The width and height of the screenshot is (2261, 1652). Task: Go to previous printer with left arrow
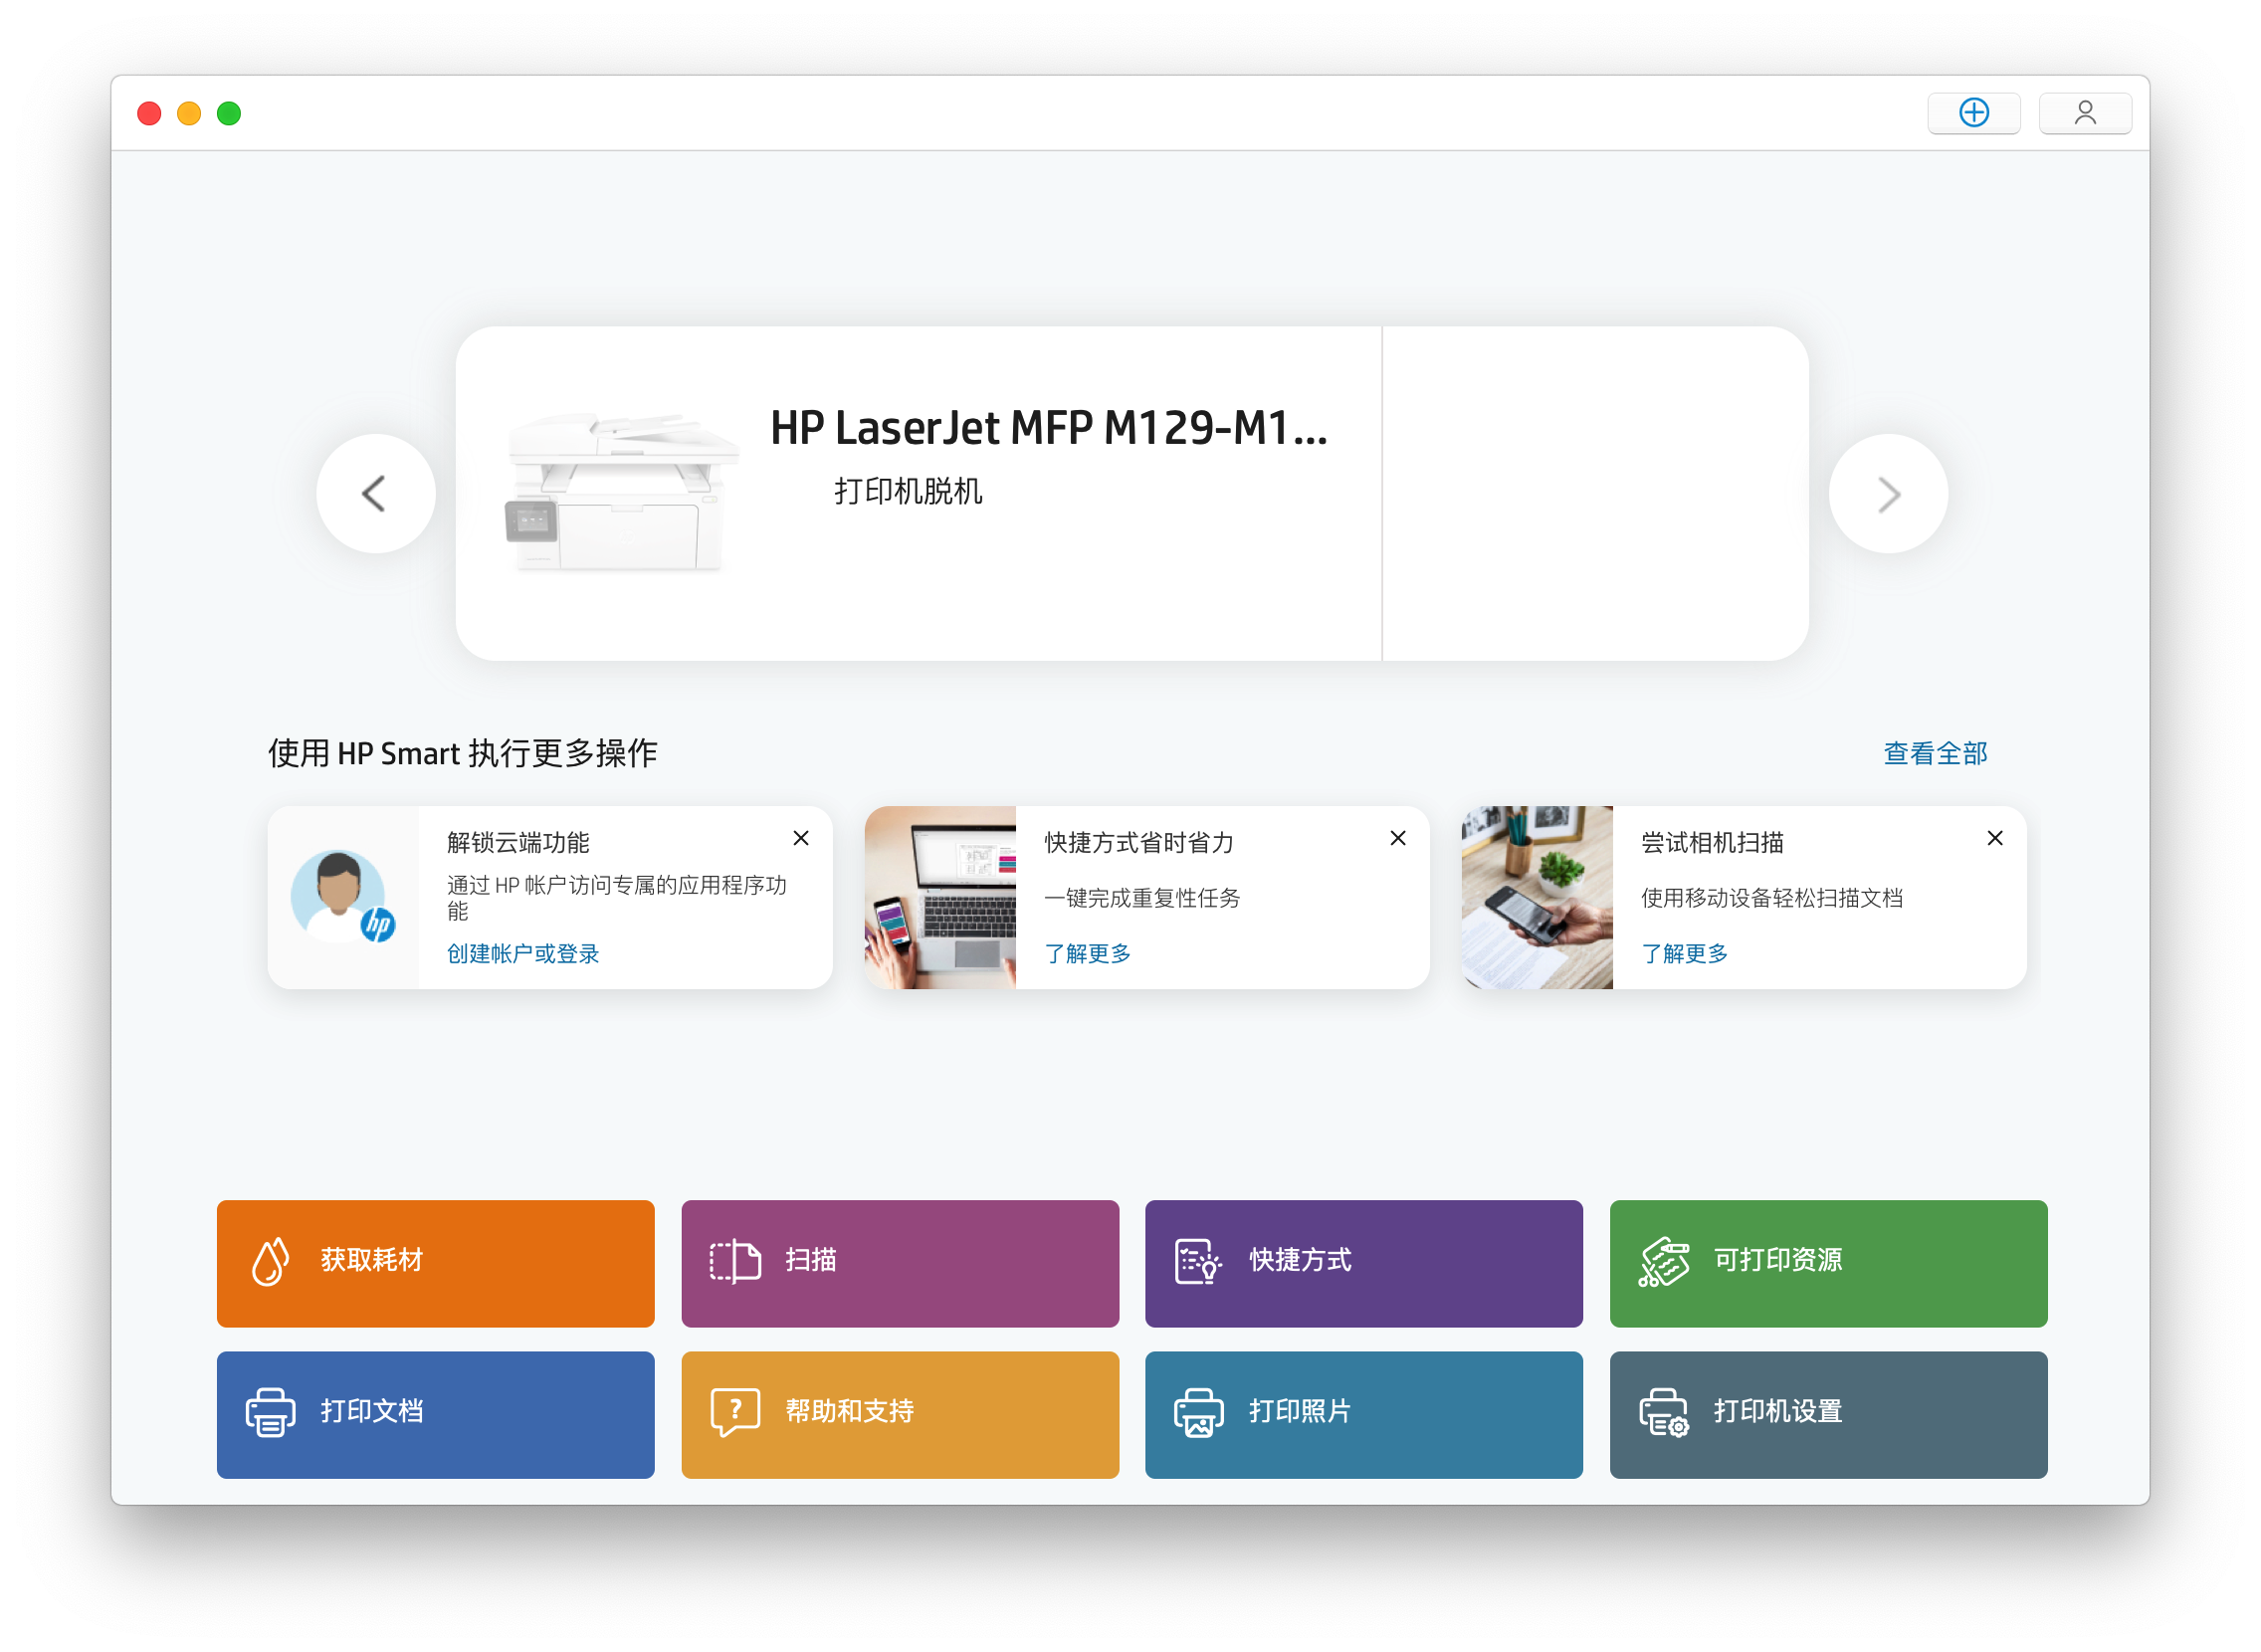click(x=375, y=493)
